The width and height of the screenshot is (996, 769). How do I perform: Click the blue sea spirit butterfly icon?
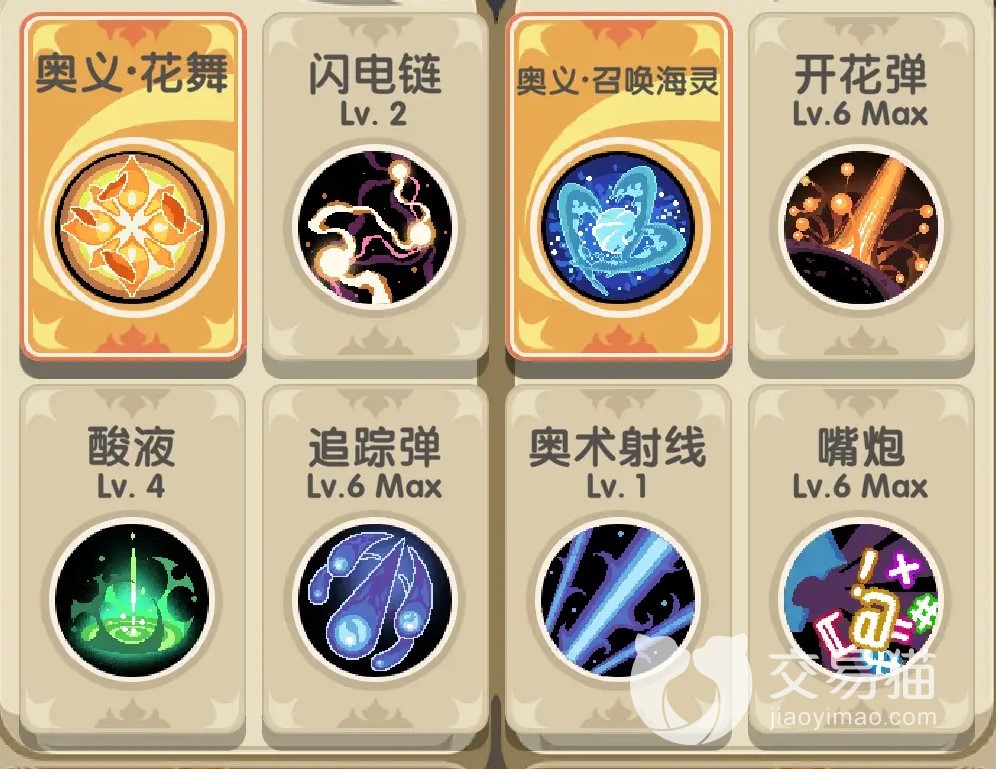coord(617,225)
